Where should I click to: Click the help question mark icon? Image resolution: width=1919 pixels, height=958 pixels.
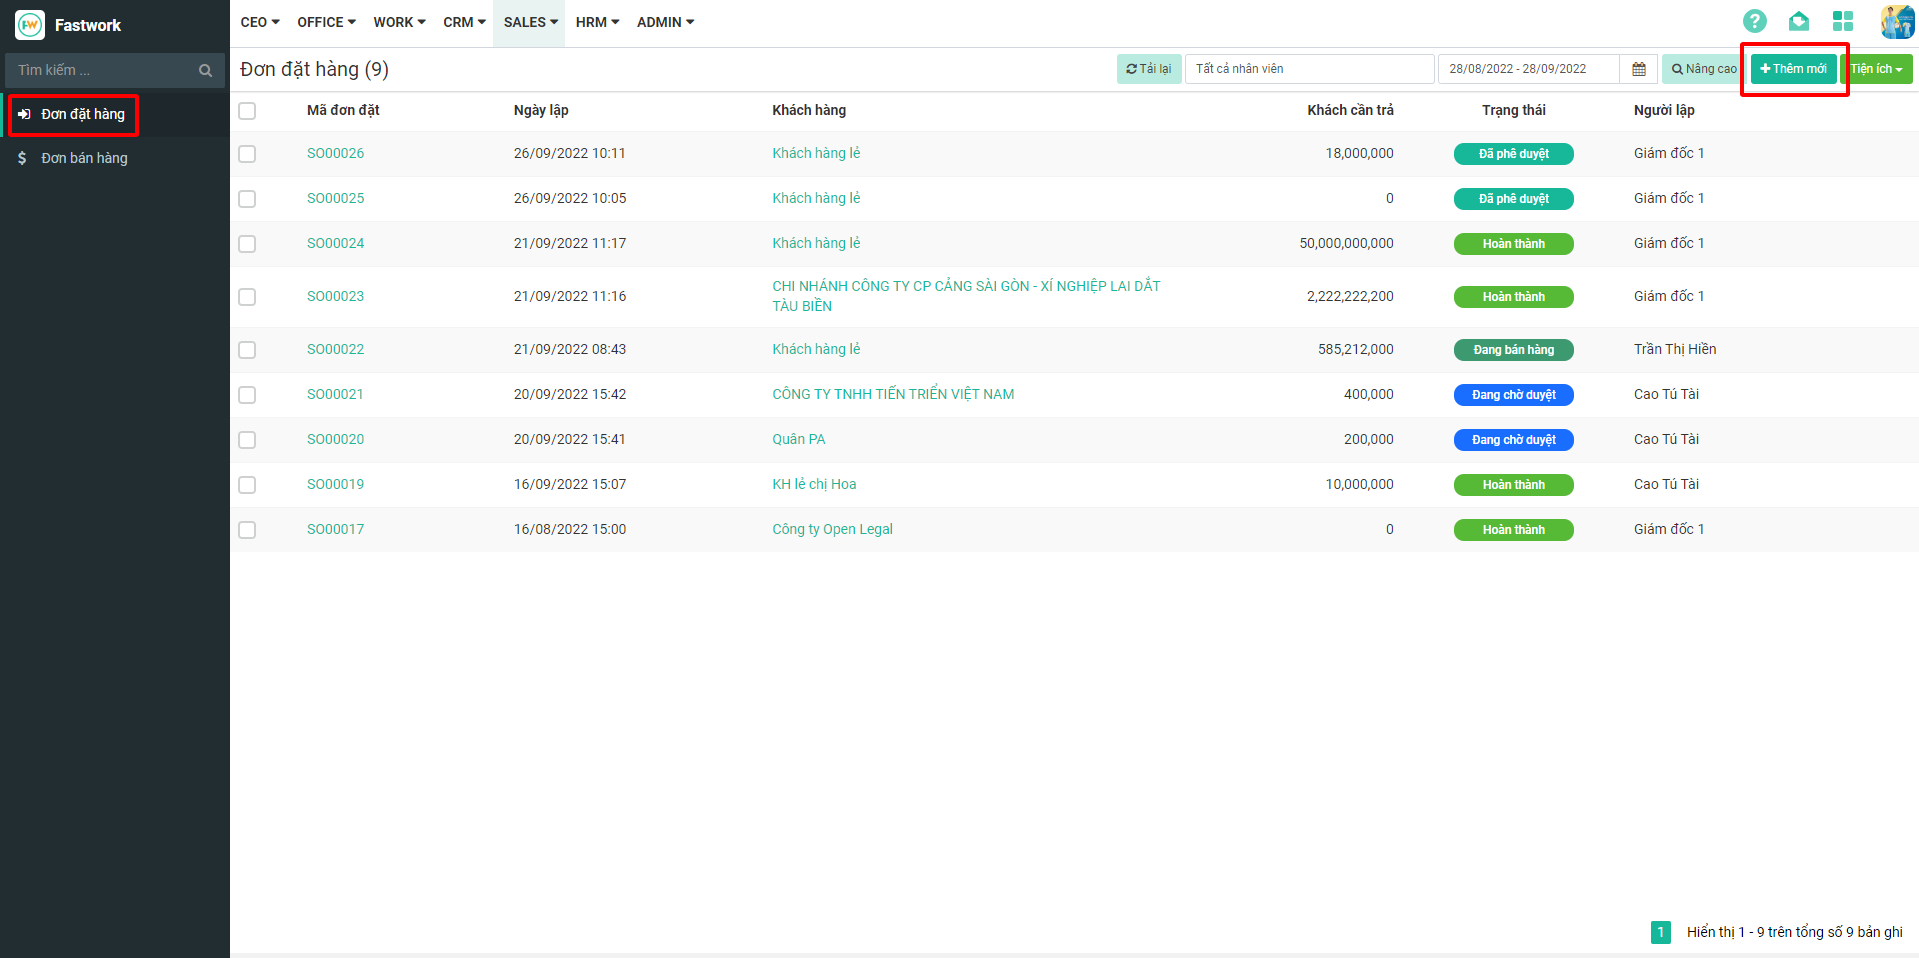pyautogui.click(x=1754, y=21)
